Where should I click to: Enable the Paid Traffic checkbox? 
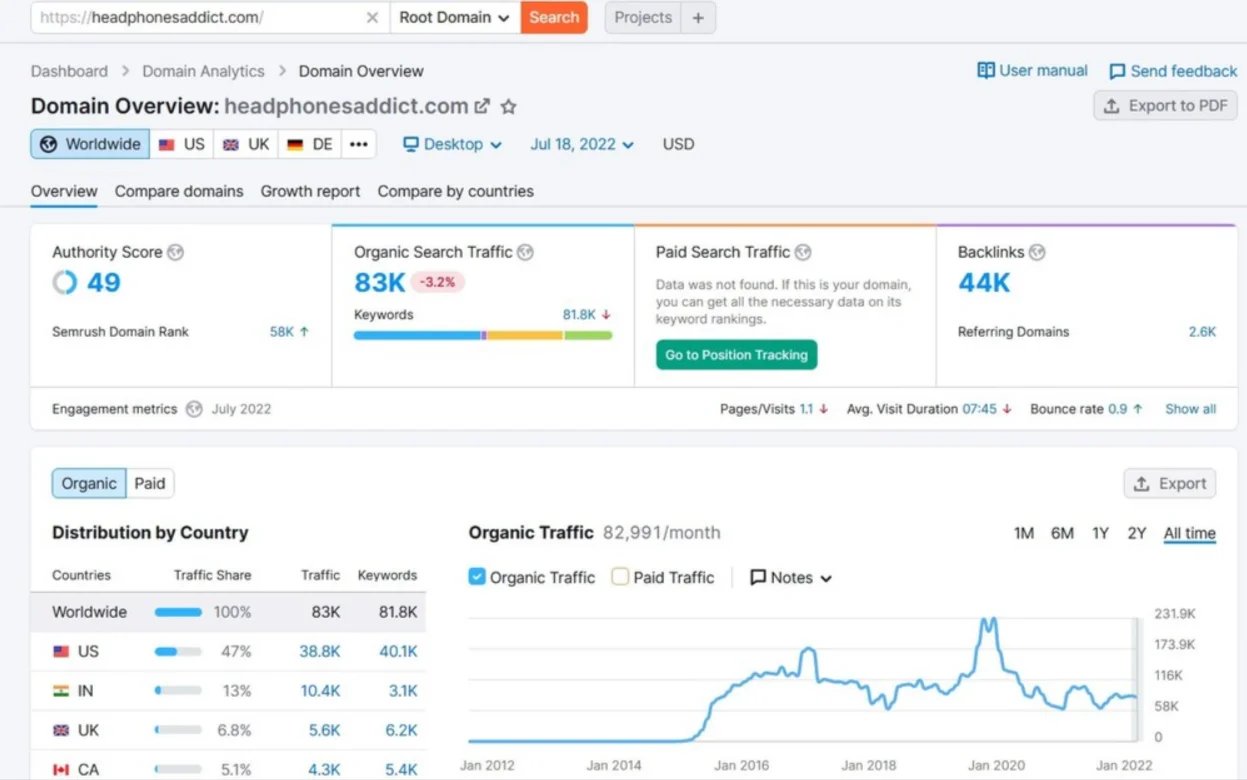tap(620, 577)
